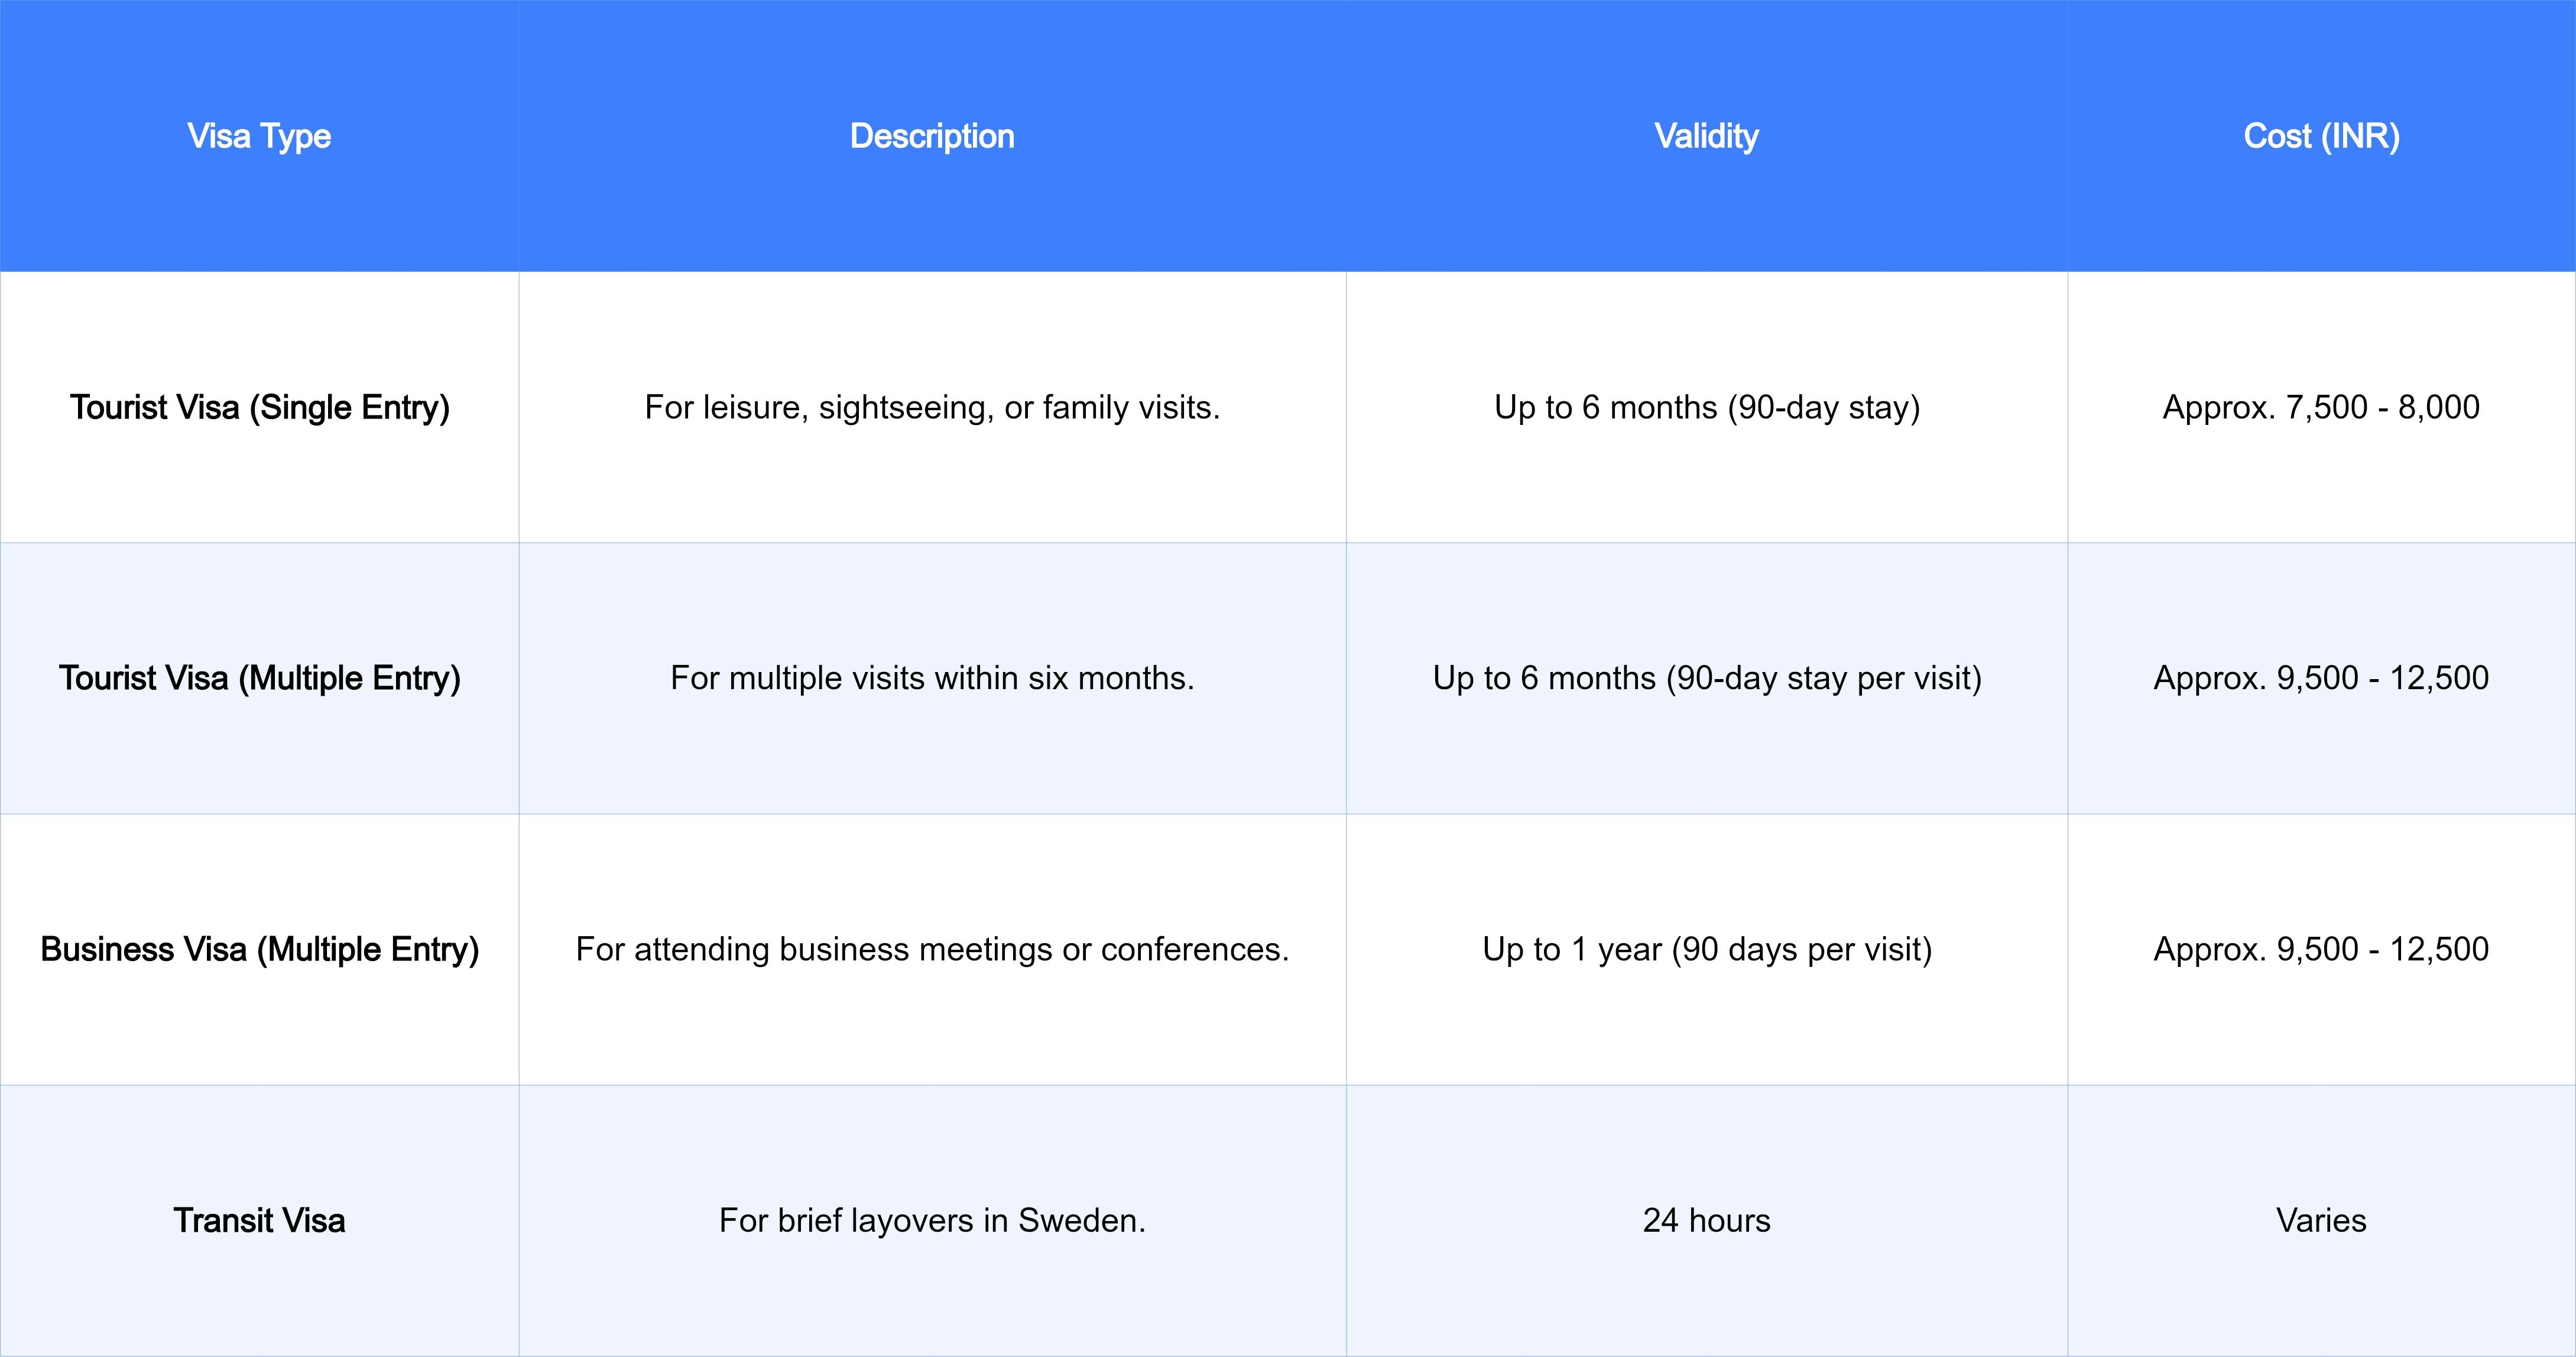The width and height of the screenshot is (2576, 1357).
Task: Click the business meetings or conferences description
Action: [x=932, y=949]
